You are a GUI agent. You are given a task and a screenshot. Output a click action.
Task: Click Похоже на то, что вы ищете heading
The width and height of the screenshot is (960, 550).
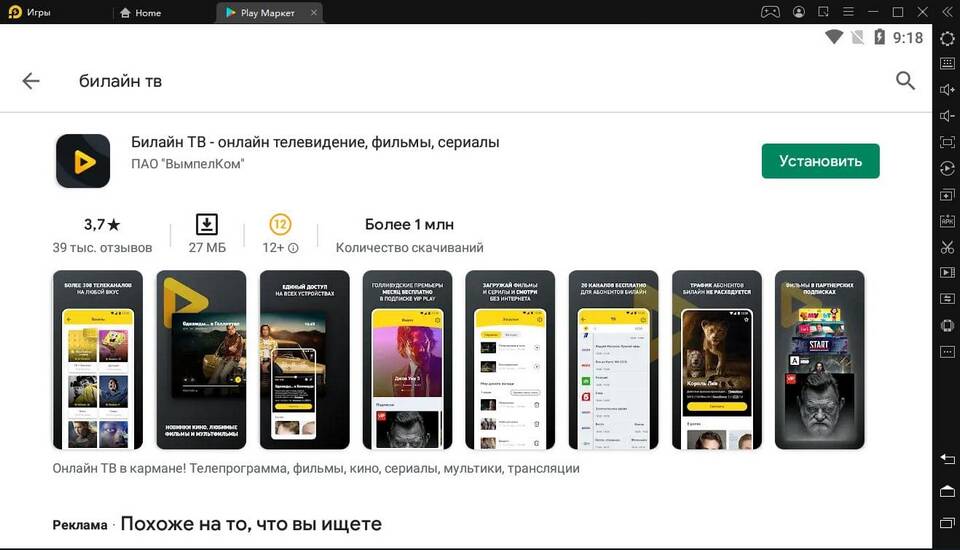251,524
